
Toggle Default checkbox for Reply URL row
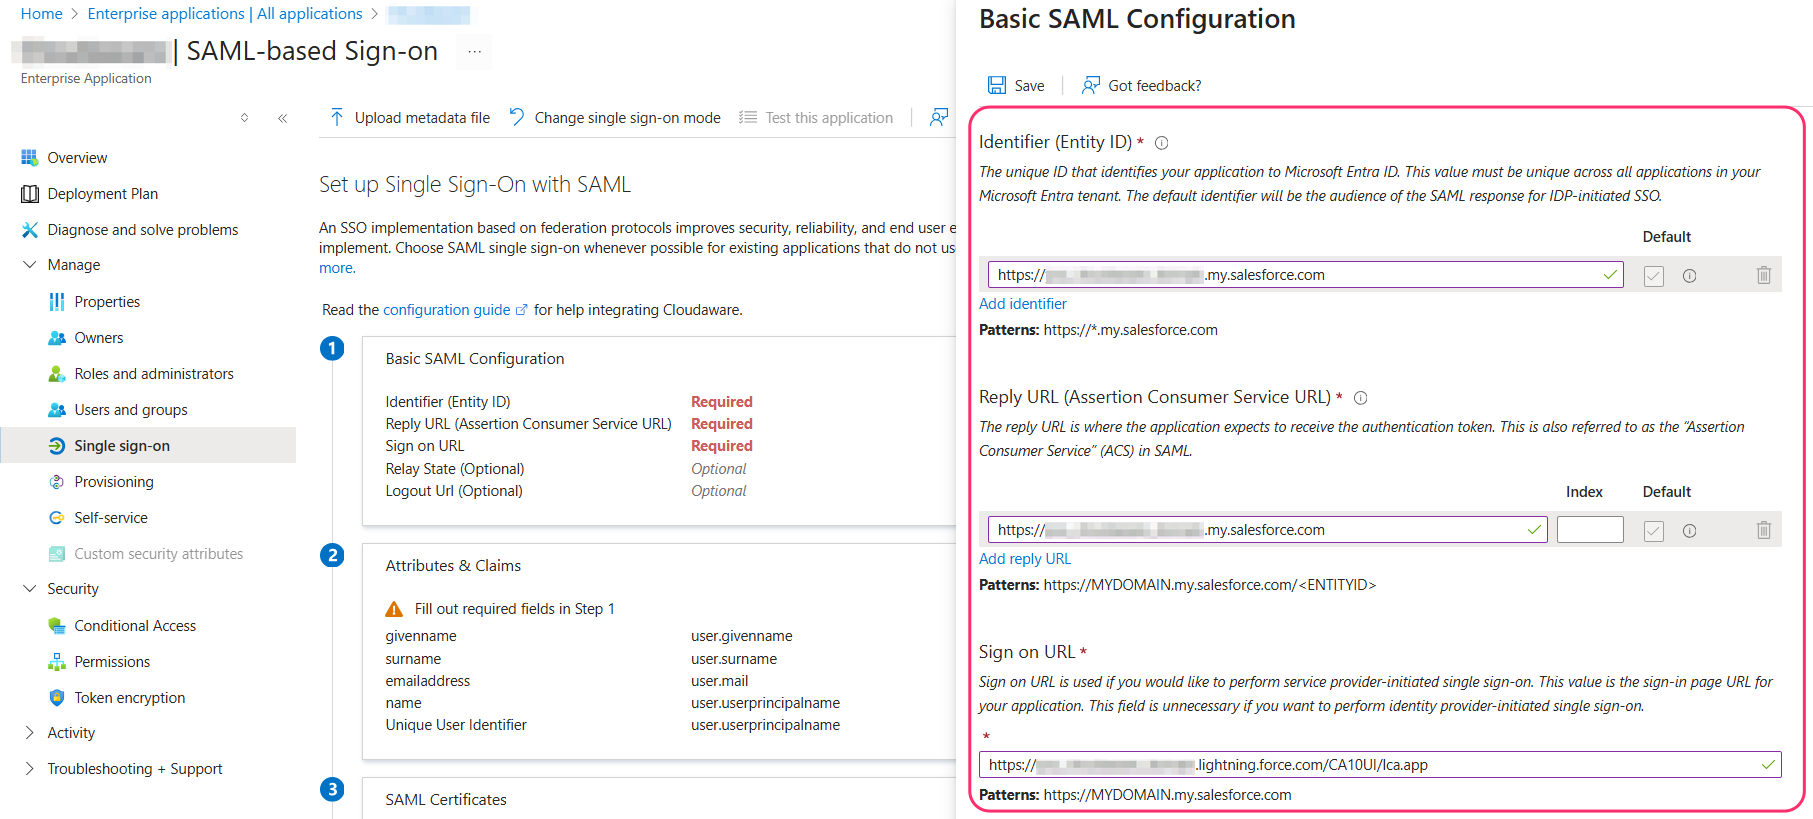point(1654,531)
